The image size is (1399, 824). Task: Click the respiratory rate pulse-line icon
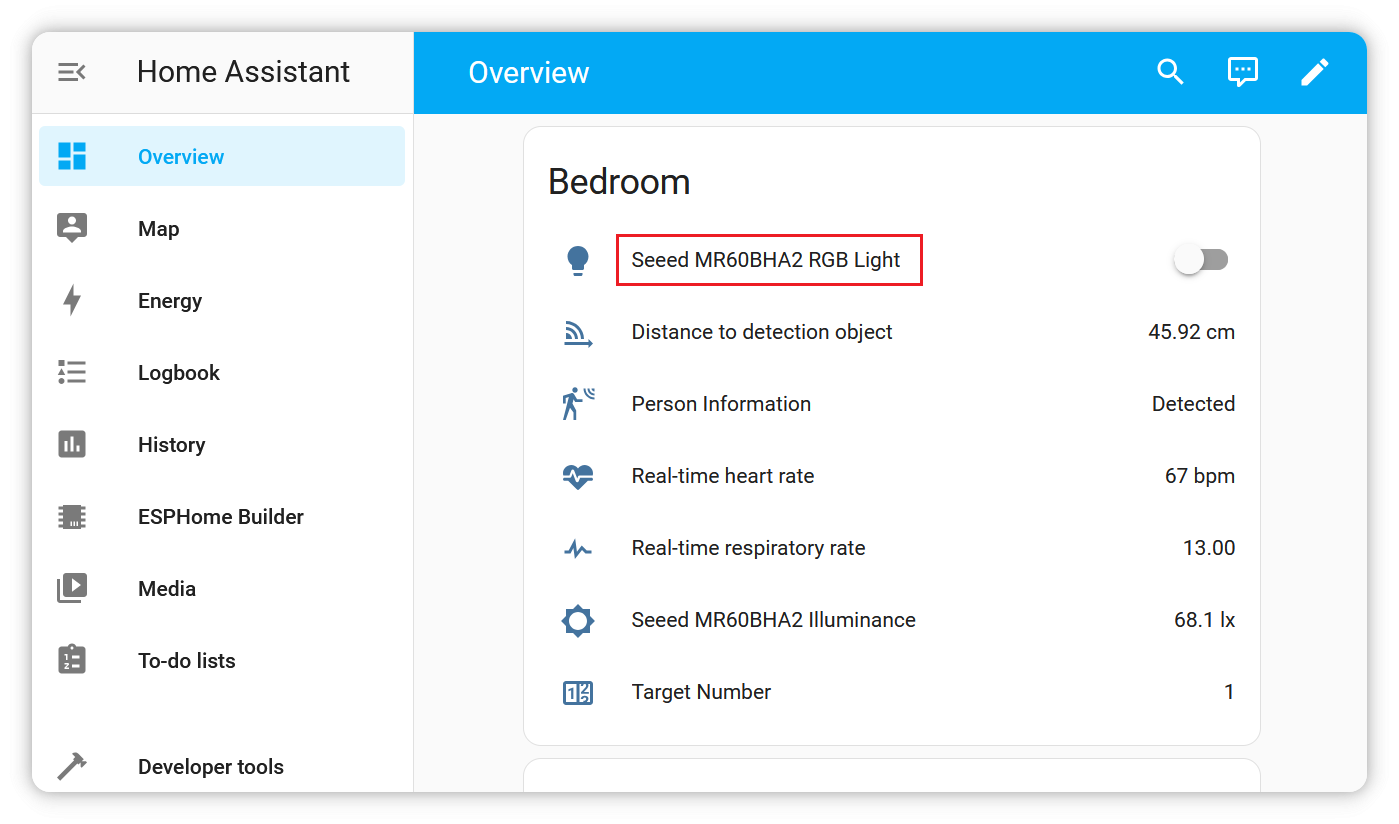coord(578,548)
